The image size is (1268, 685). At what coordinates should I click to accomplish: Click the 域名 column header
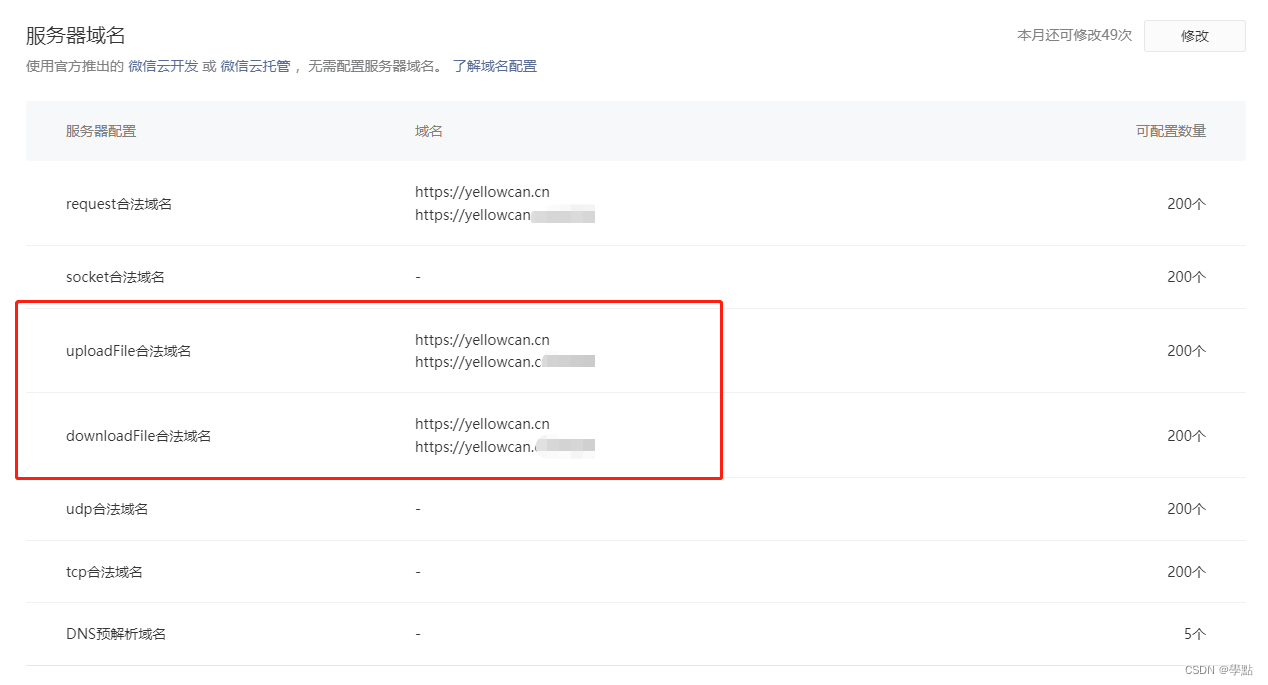[x=428, y=131]
